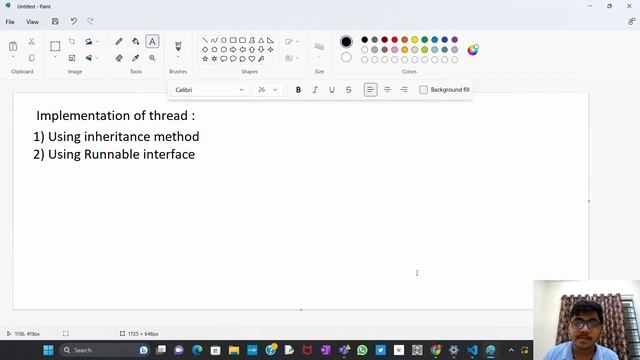The image size is (640, 360).
Task: Open the Brushes tool
Action: (x=178, y=45)
